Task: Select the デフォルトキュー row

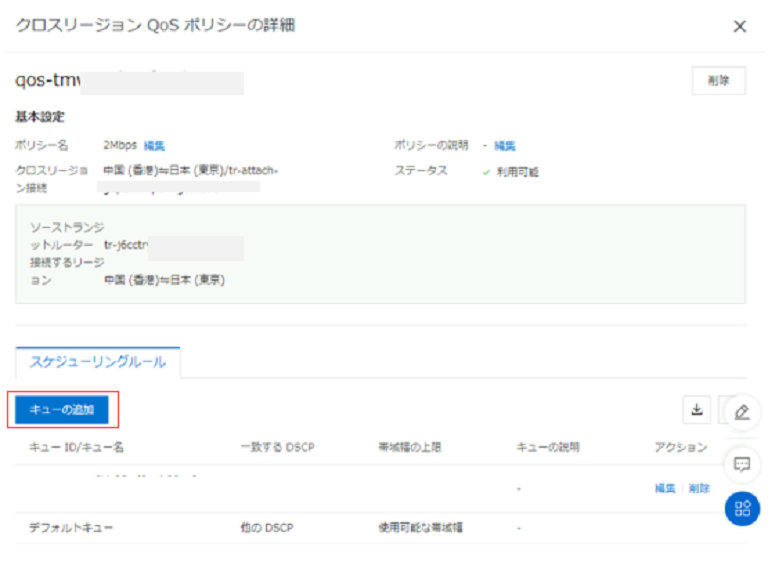Action: [x=70, y=527]
